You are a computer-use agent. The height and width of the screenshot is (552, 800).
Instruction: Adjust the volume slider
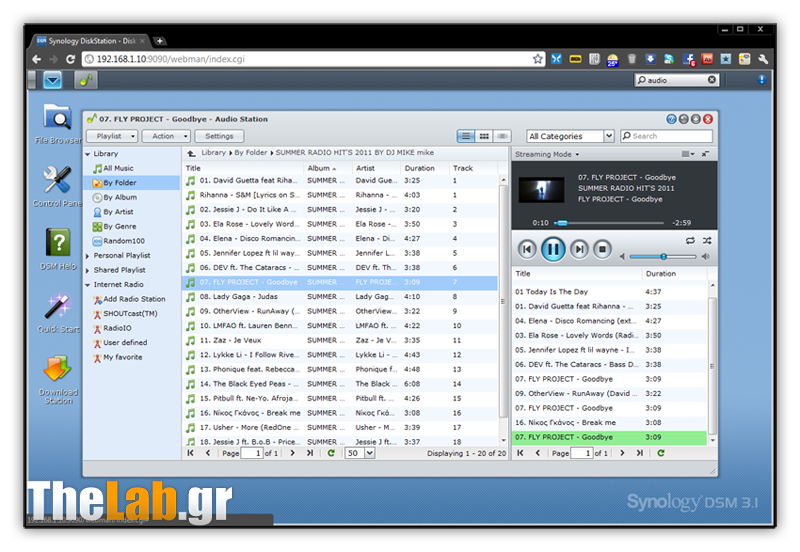663,257
